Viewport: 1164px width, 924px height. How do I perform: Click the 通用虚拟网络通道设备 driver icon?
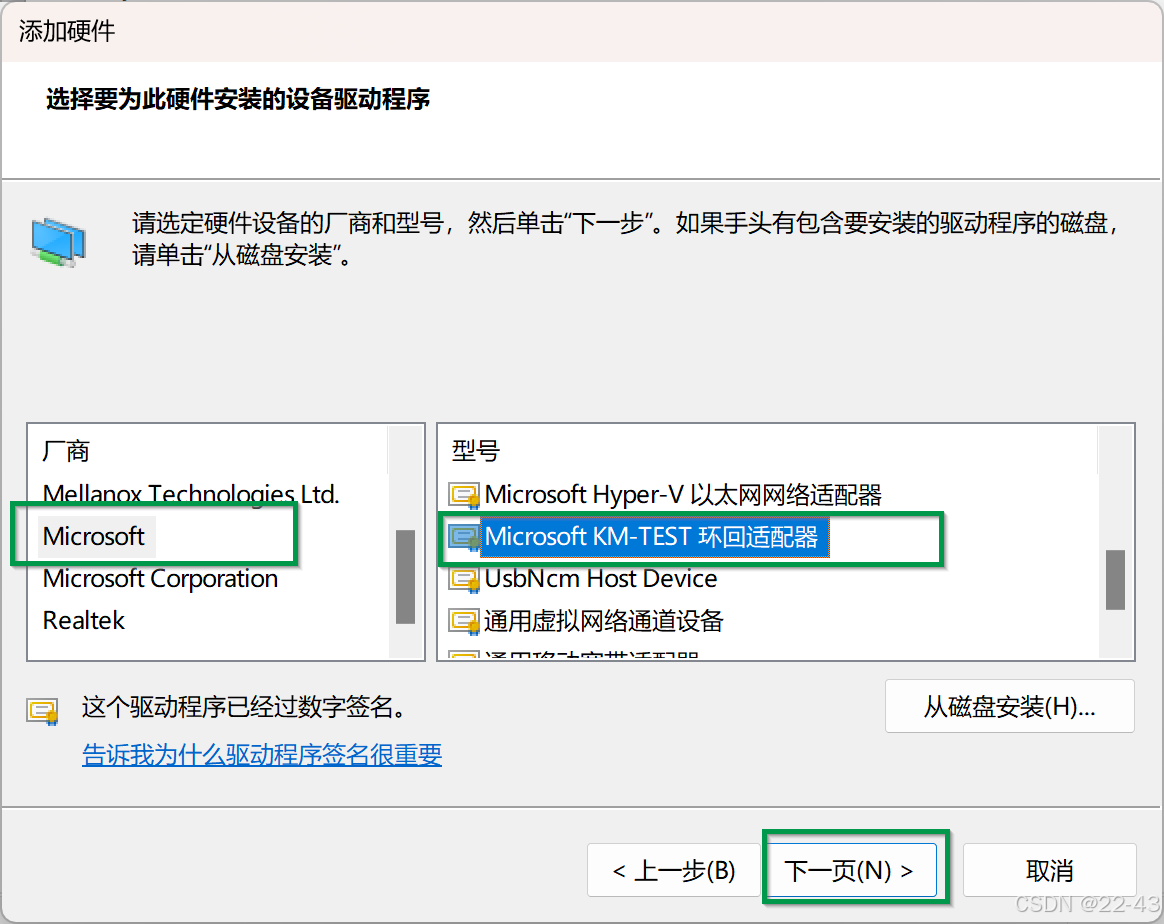[464, 622]
